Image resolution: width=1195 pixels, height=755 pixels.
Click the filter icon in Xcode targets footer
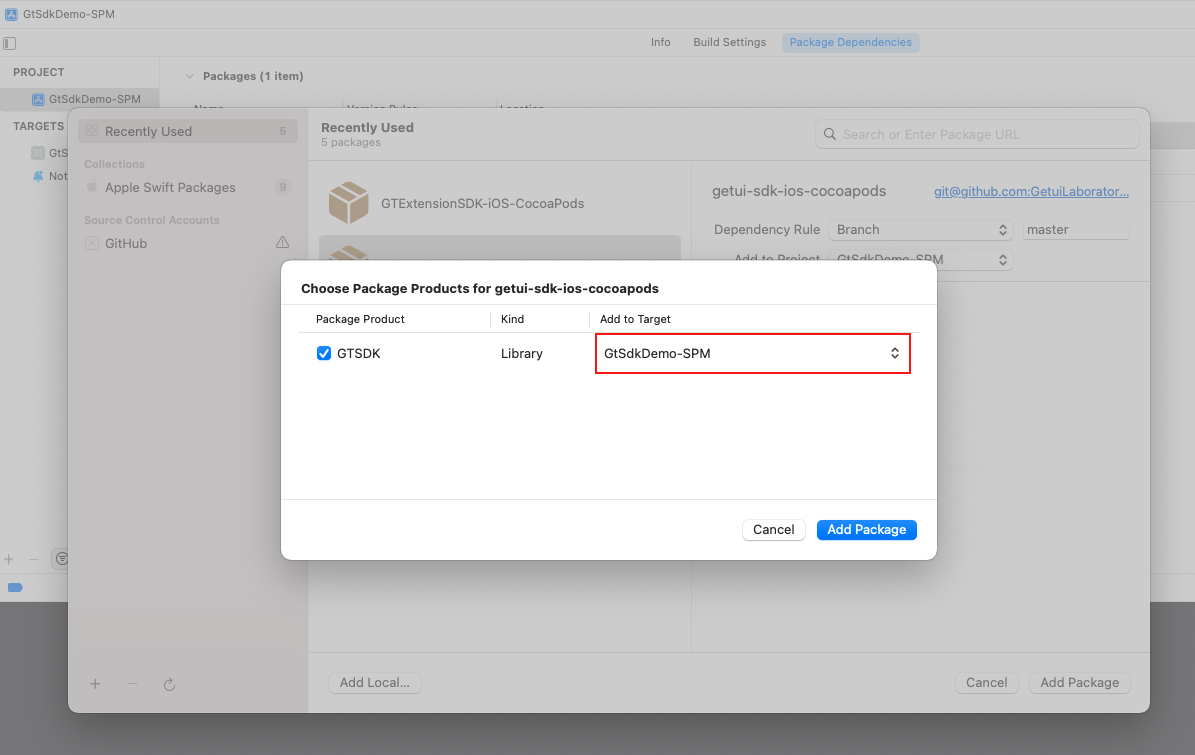click(x=61, y=559)
